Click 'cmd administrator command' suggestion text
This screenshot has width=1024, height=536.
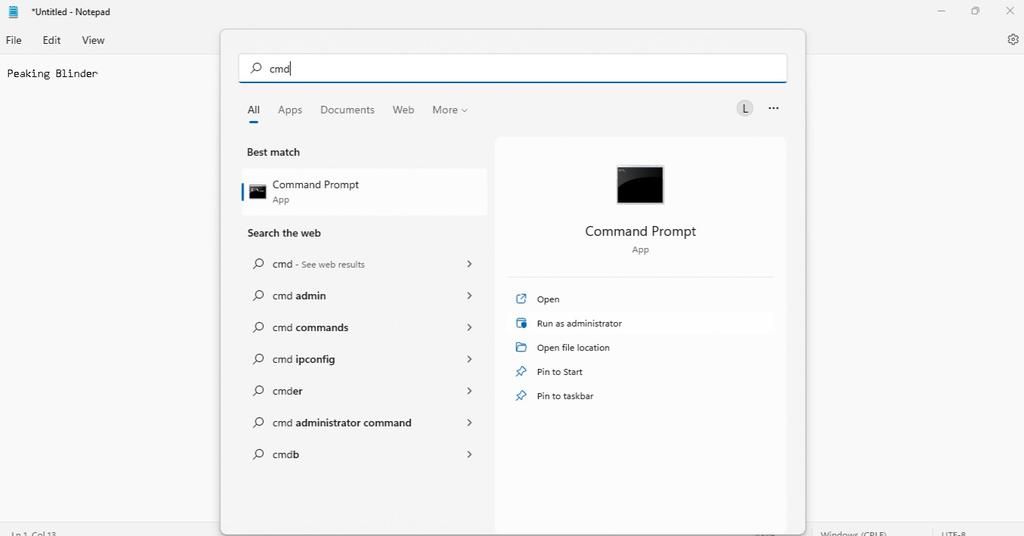[x=342, y=422]
